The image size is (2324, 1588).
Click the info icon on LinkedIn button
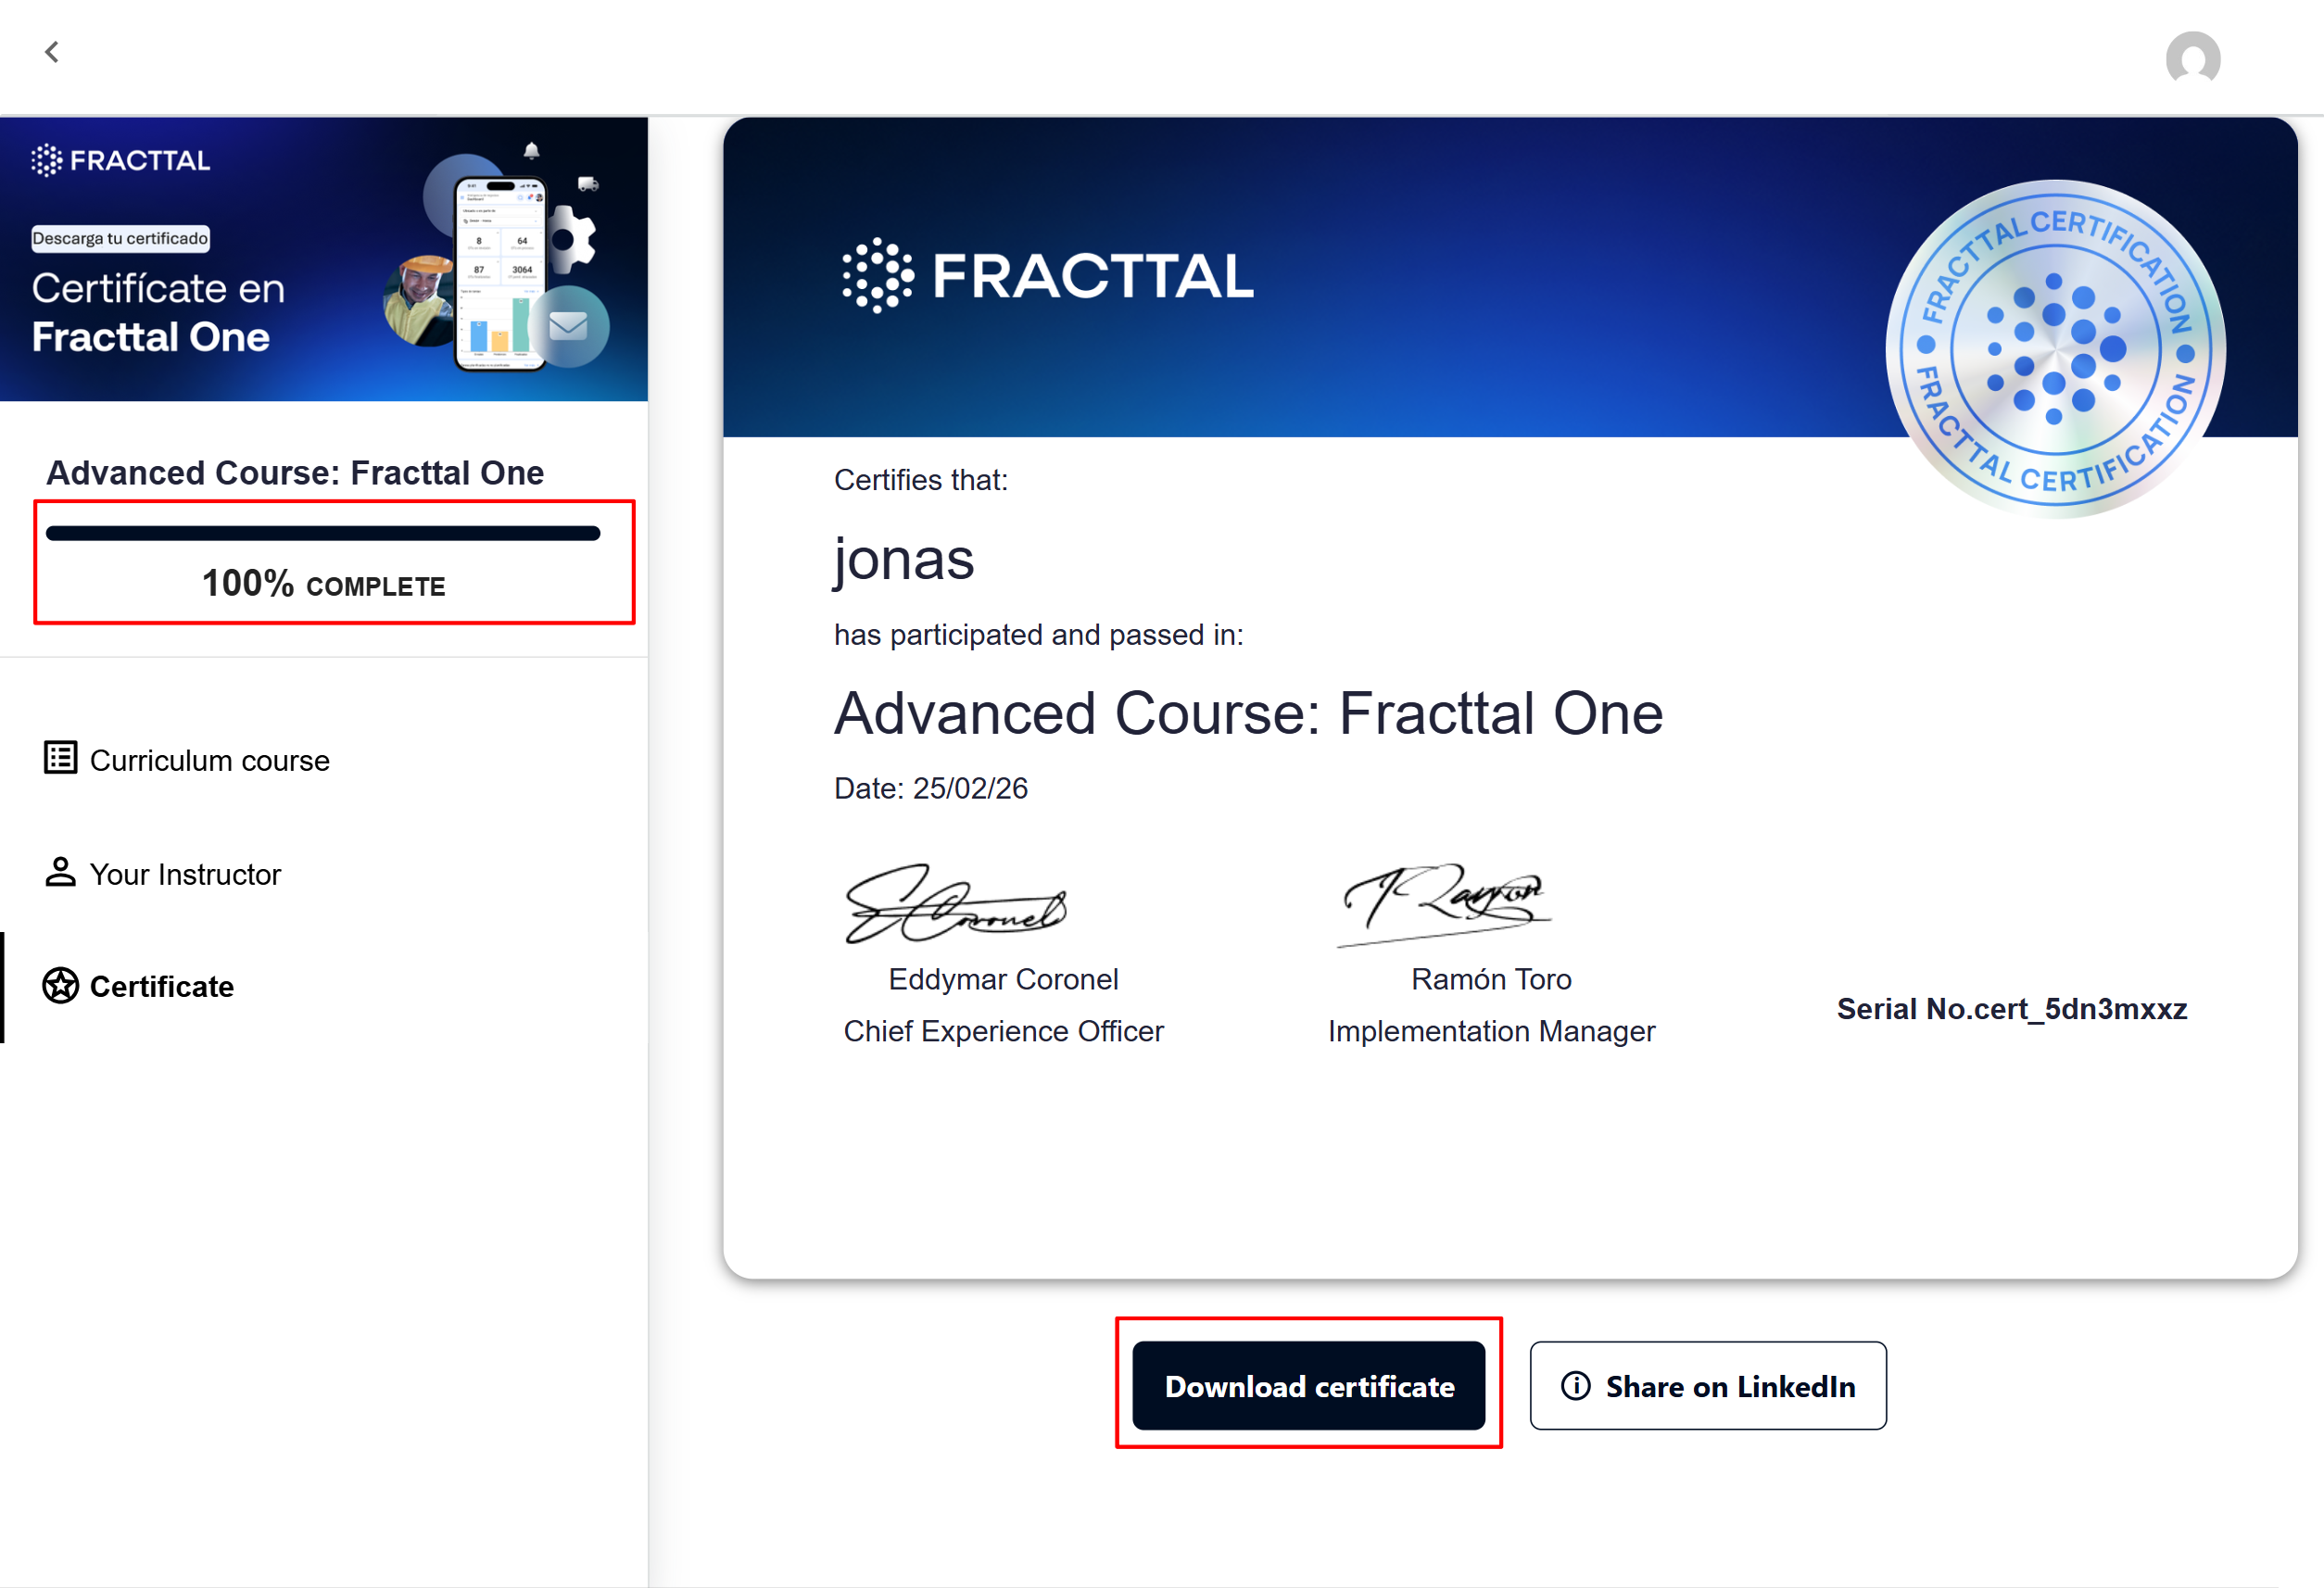(1575, 1386)
